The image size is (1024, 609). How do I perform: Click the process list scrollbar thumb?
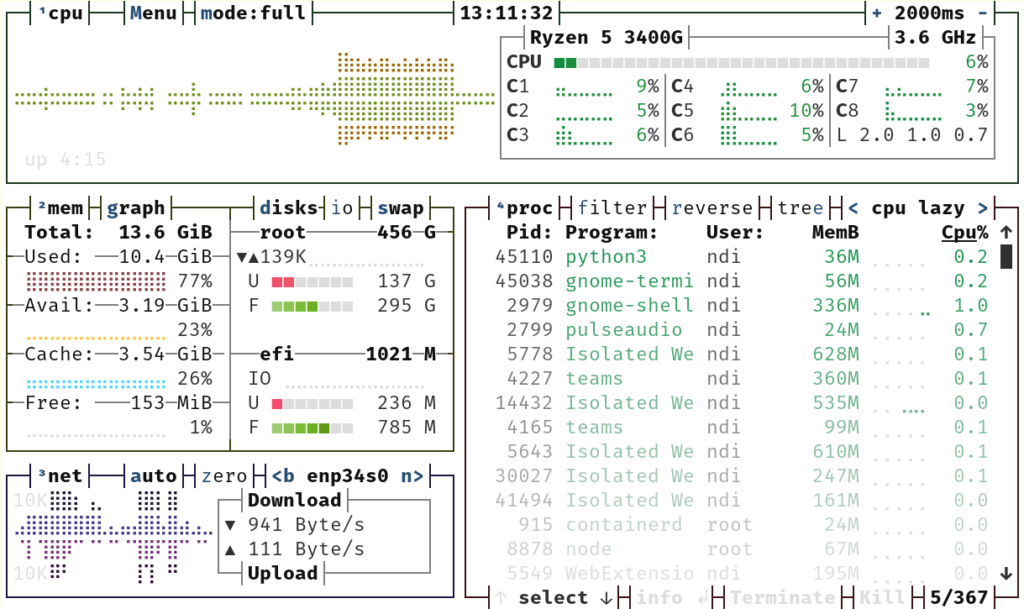pyautogui.click(x=1007, y=257)
